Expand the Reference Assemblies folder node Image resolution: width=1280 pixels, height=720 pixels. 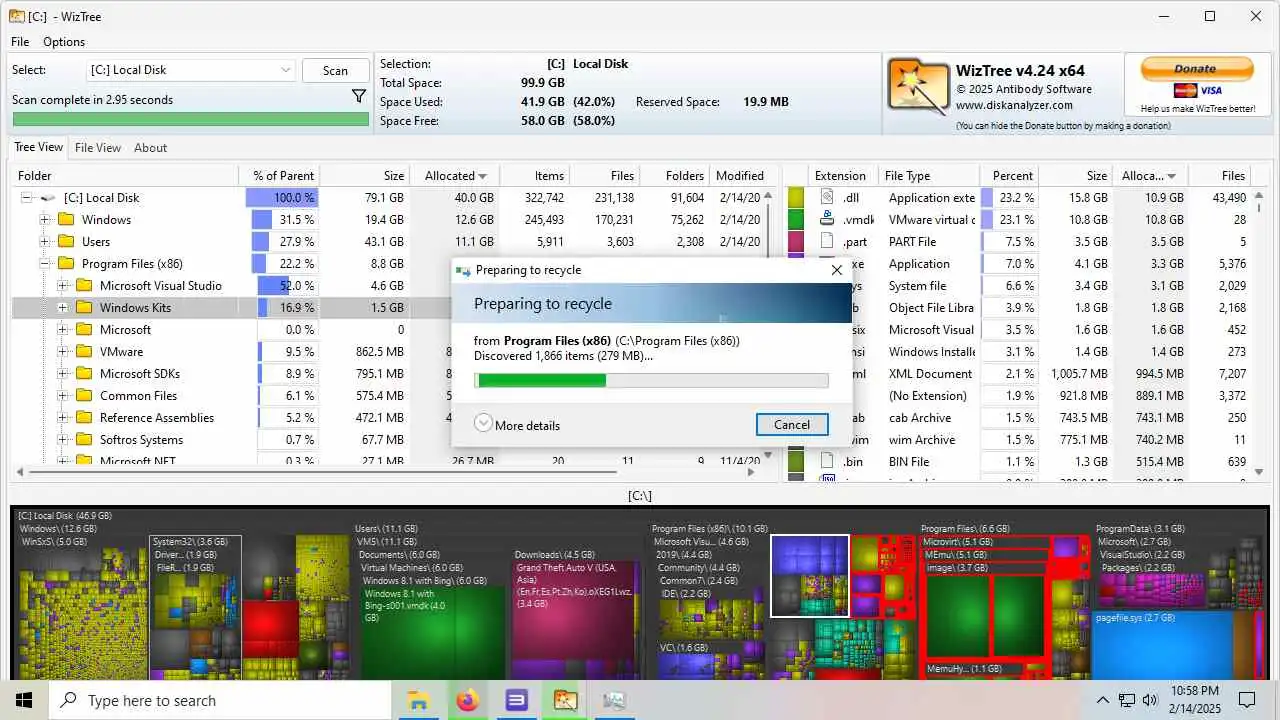(63, 418)
